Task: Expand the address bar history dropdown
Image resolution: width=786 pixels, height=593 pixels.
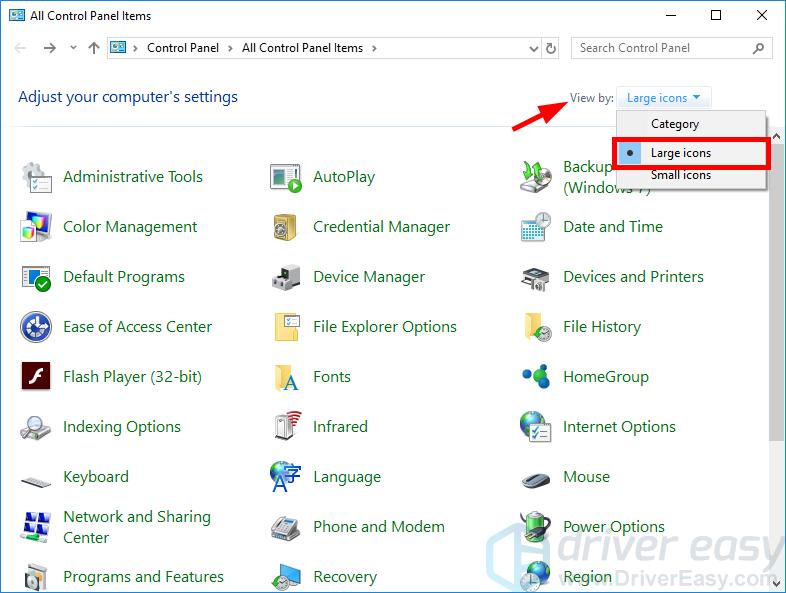Action: click(x=532, y=48)
